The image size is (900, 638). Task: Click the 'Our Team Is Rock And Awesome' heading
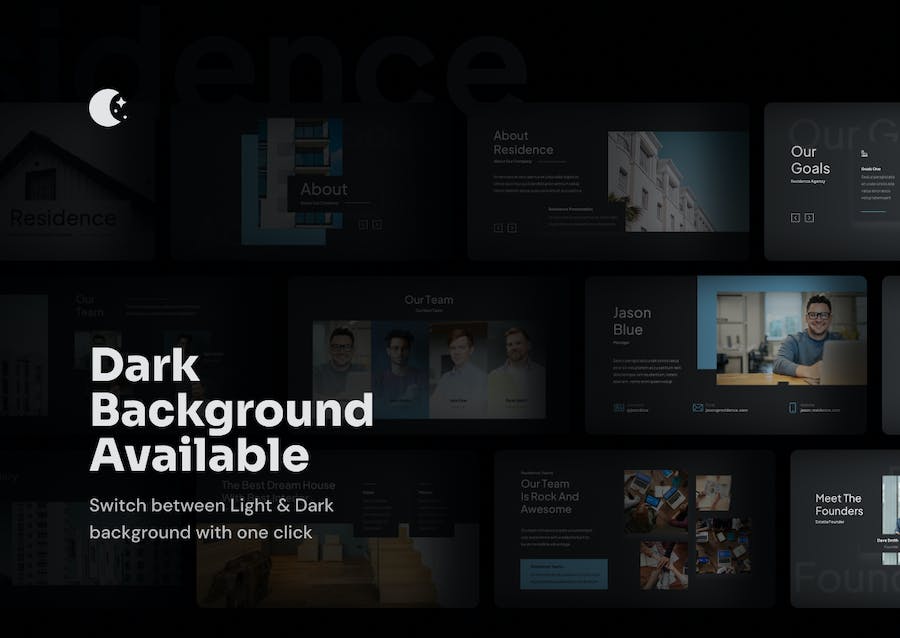(550, 496)
